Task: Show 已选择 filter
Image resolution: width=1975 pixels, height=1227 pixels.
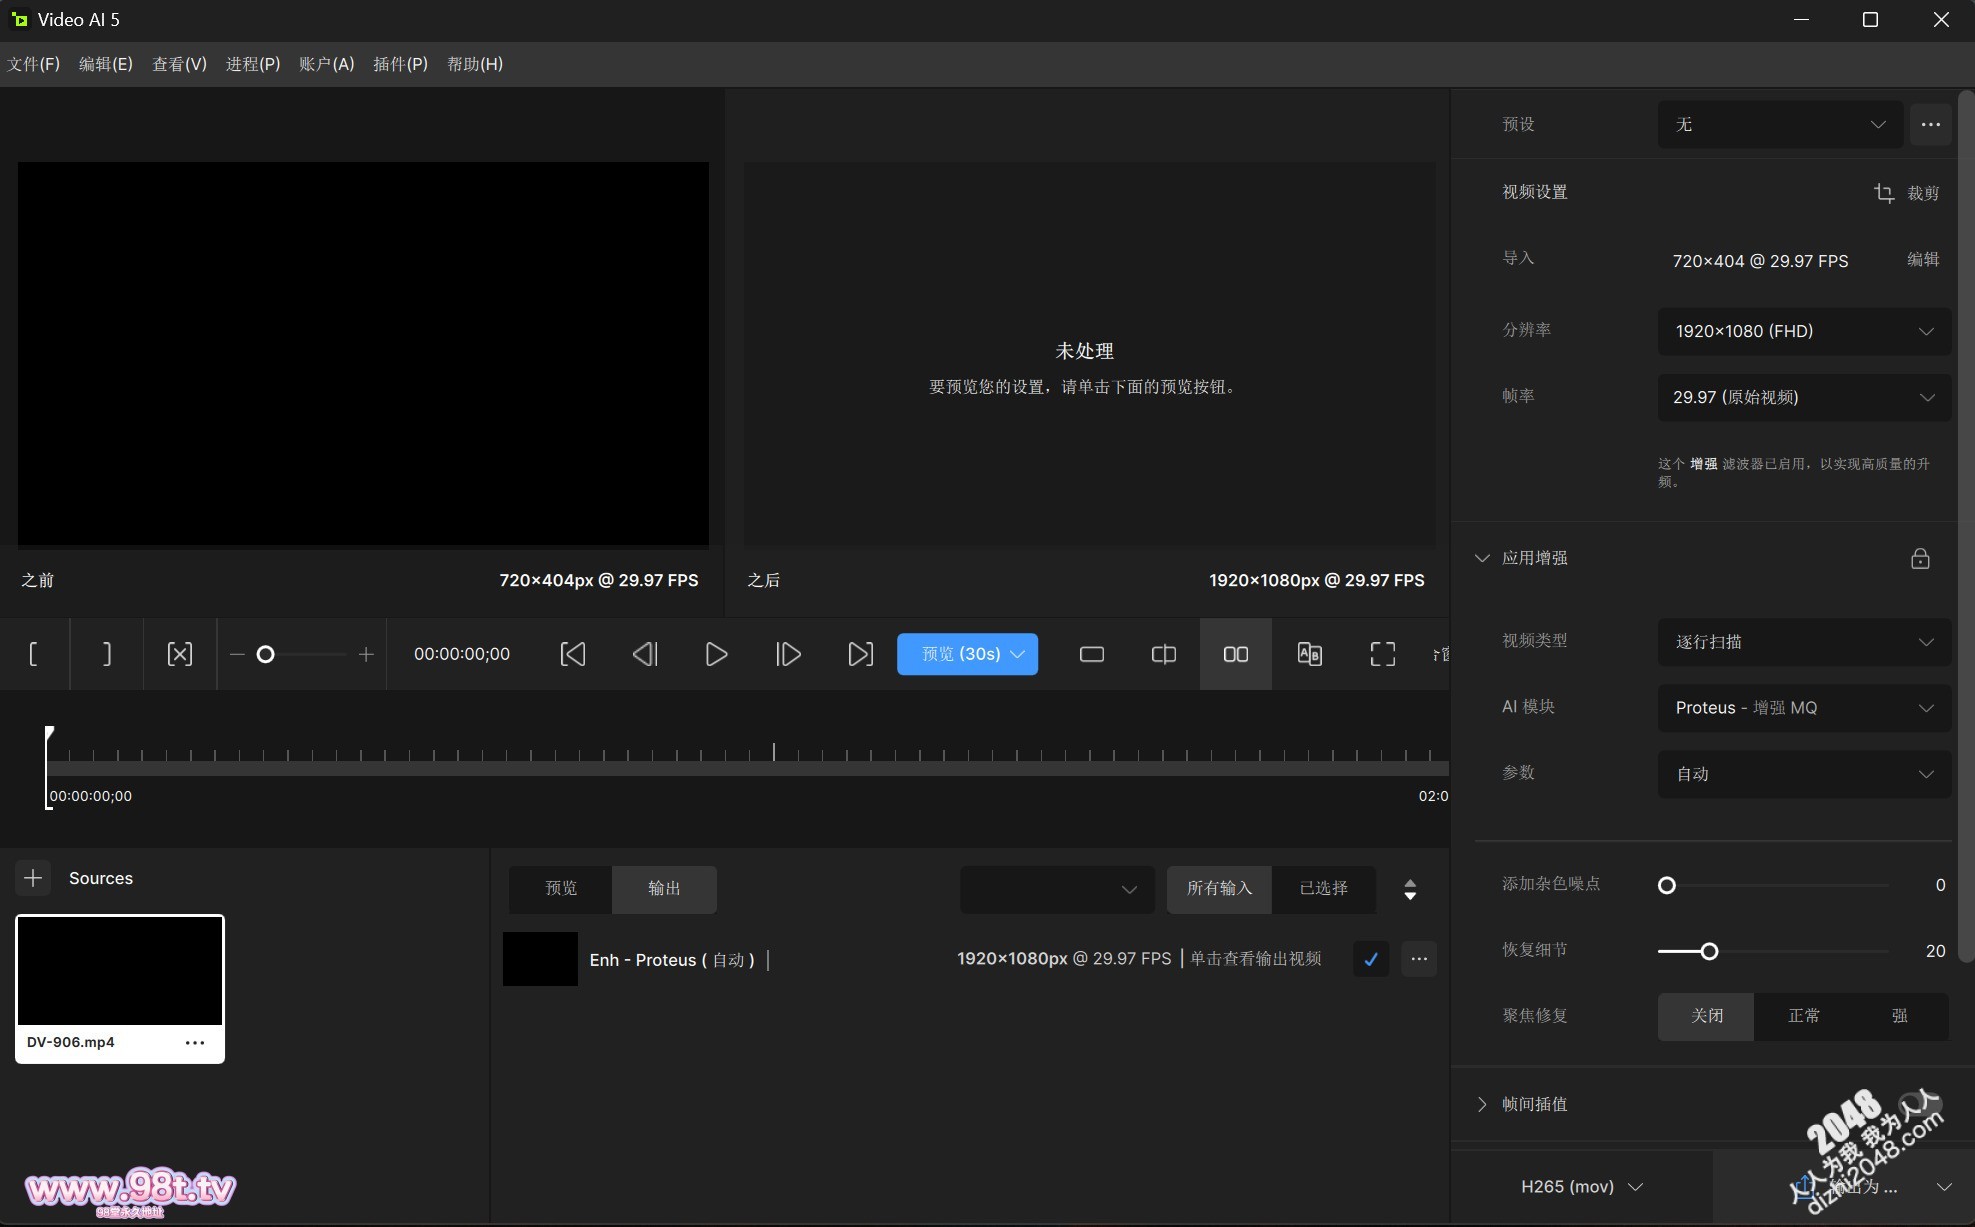Action: click(1323, 888)
